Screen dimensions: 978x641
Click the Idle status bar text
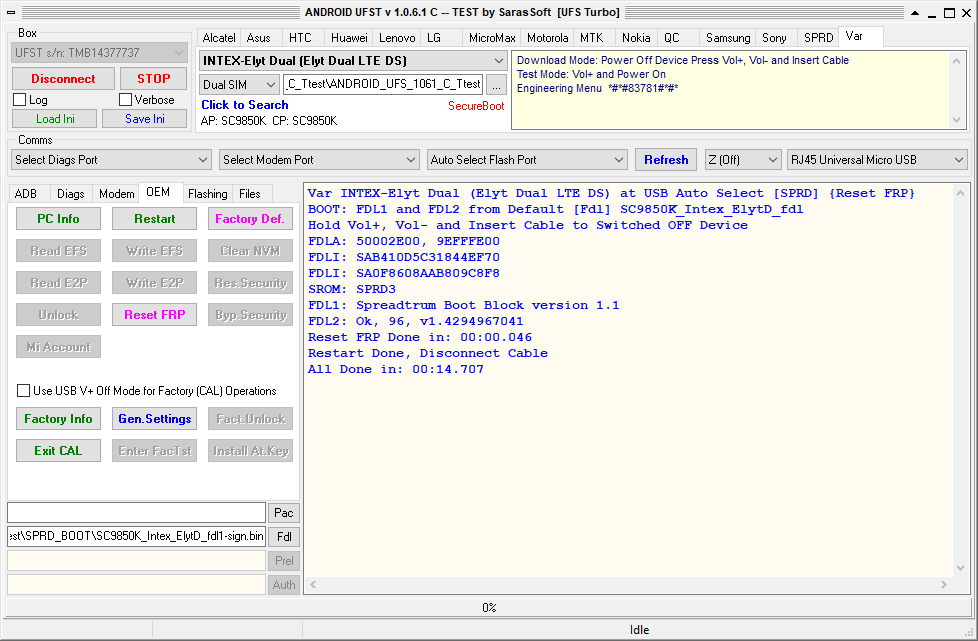[x=639, y=630]
